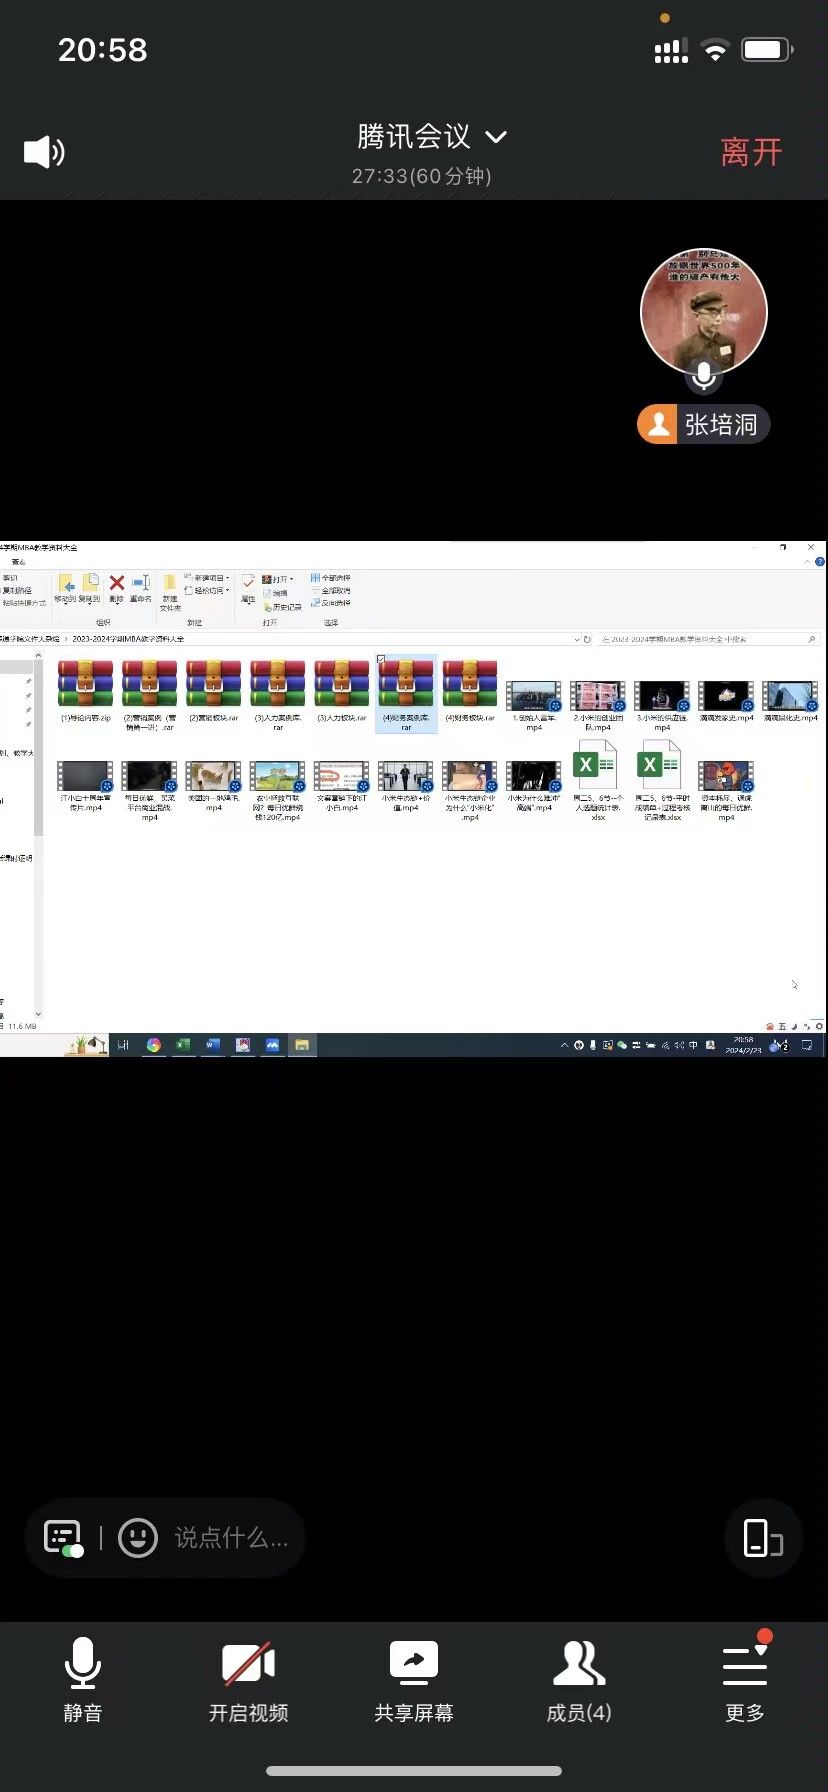This screenshot has height=1792, width=828.
Task: Tap 张培洞's profile avatar
Action: tap(704, 312)
